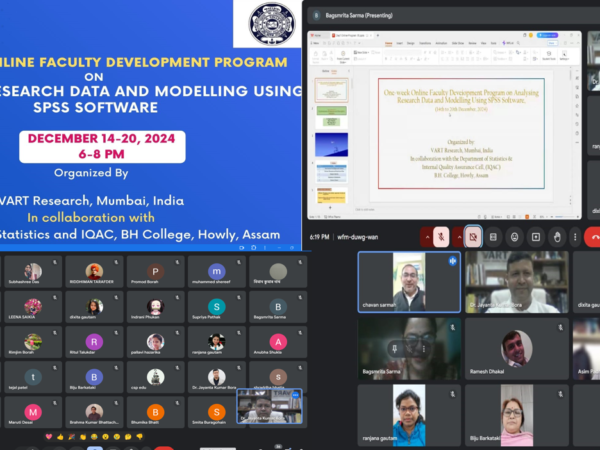Screen dimensions: 600x450
Task: Open the three-dot more options menu in the Meet toolbar
Action: coord(575,237)
